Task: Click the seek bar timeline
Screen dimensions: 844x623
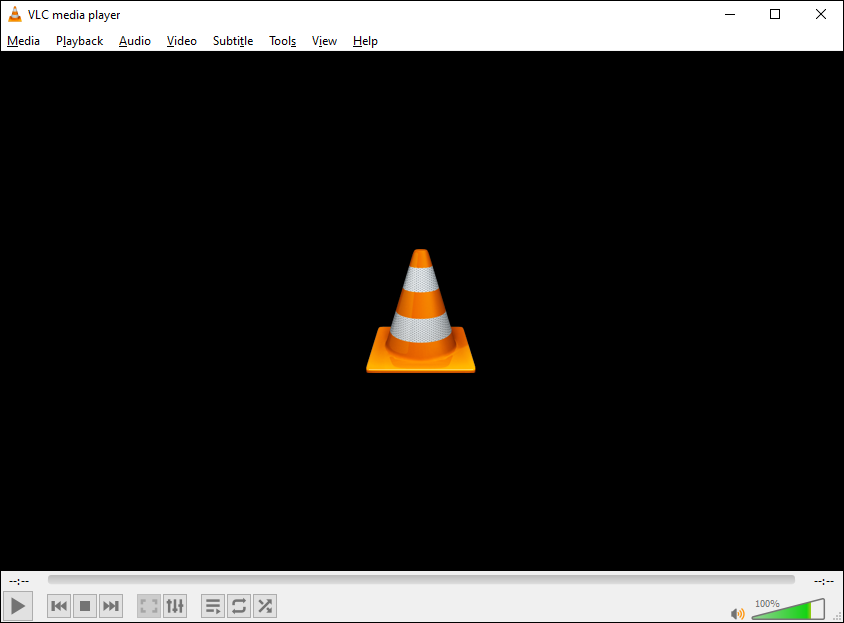Action: [x=420, y=579]
